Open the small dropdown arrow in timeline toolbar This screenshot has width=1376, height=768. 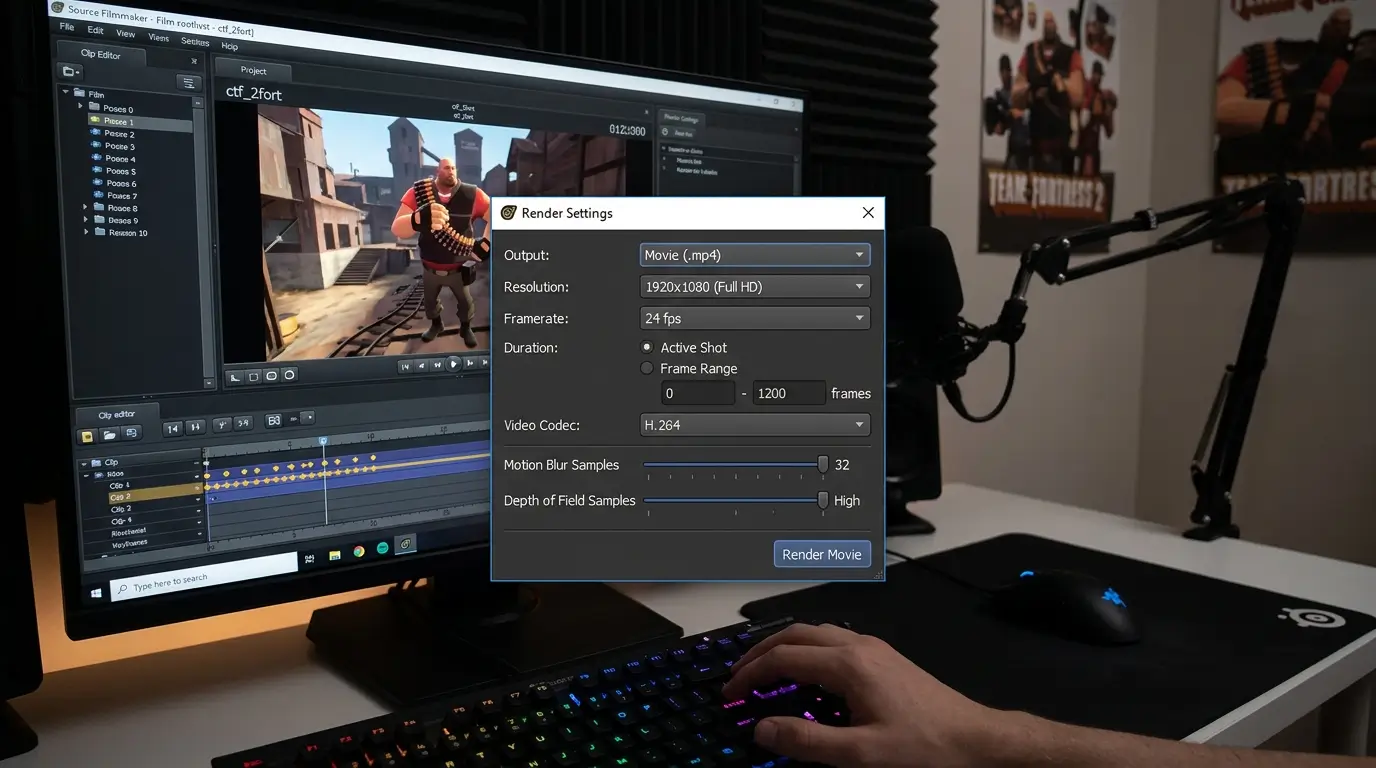pos(307,418)
